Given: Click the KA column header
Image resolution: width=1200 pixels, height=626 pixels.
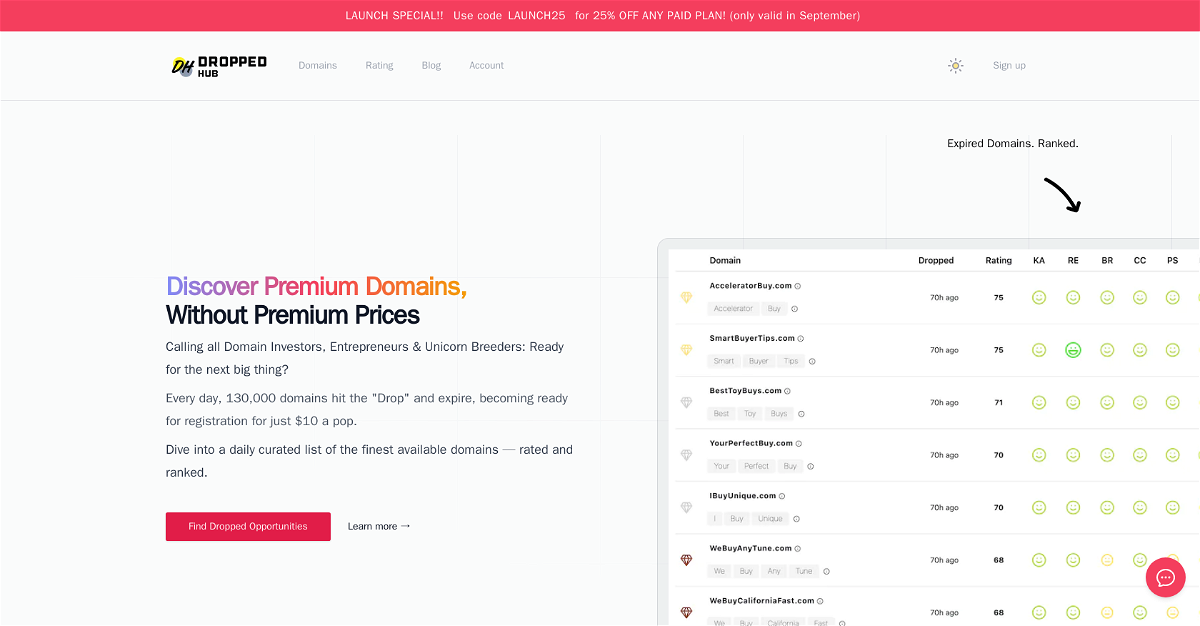Looking at the screenshot, I should pyautogui.click(x=1039, y=261).
